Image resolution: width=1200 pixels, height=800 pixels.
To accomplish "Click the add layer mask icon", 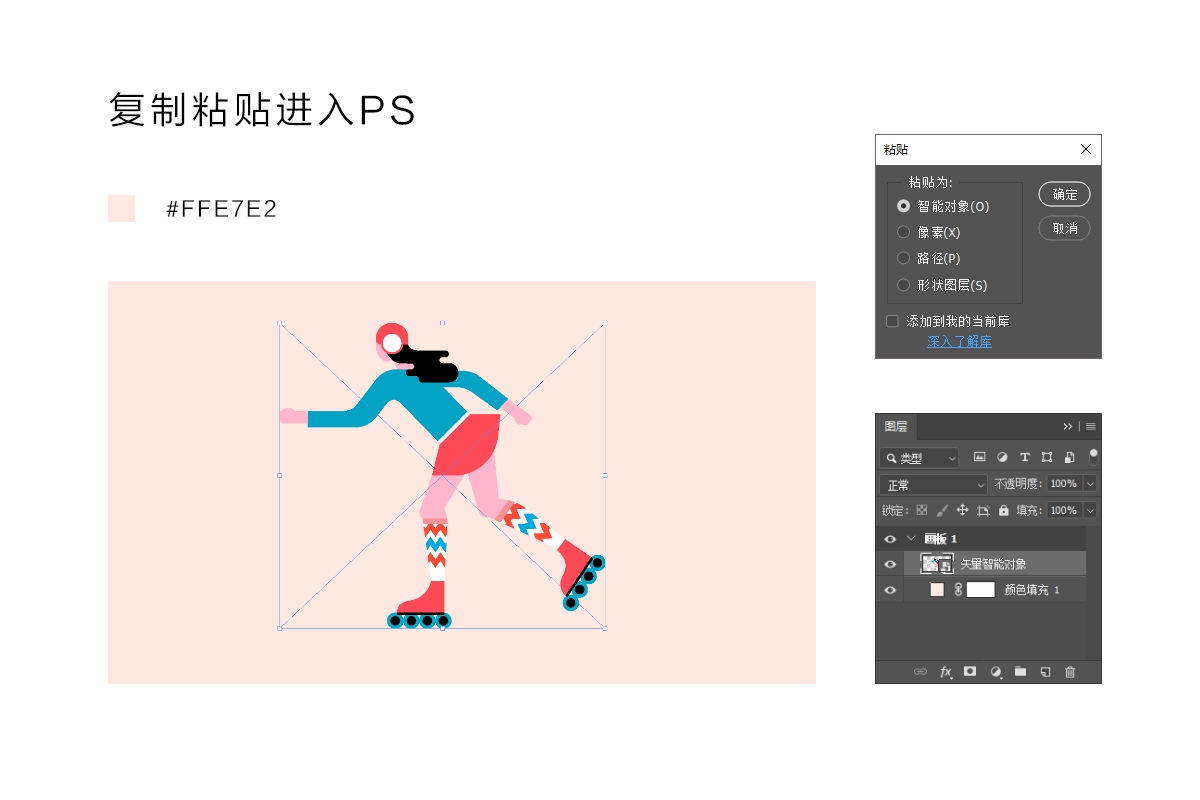I will point(970,672).
